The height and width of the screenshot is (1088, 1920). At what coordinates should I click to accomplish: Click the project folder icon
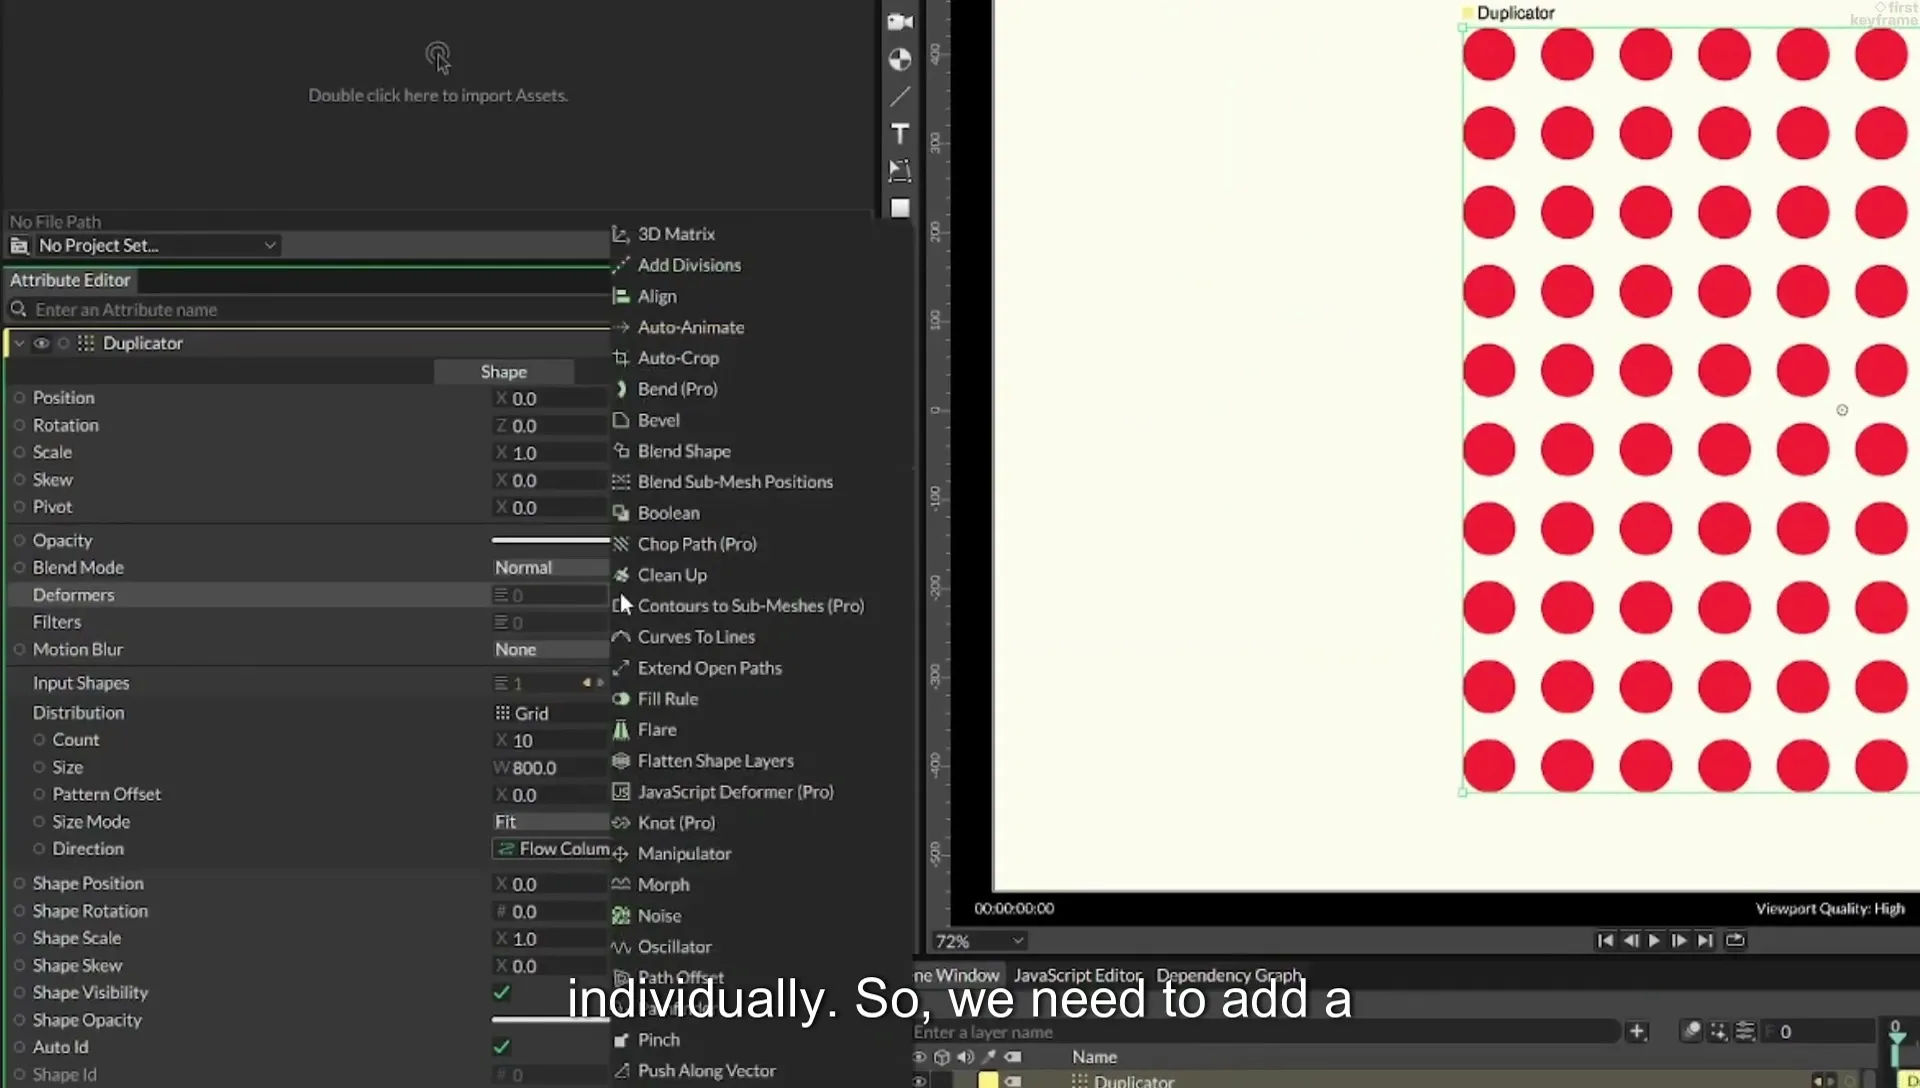pyautogui.click(x=19, y=245)
